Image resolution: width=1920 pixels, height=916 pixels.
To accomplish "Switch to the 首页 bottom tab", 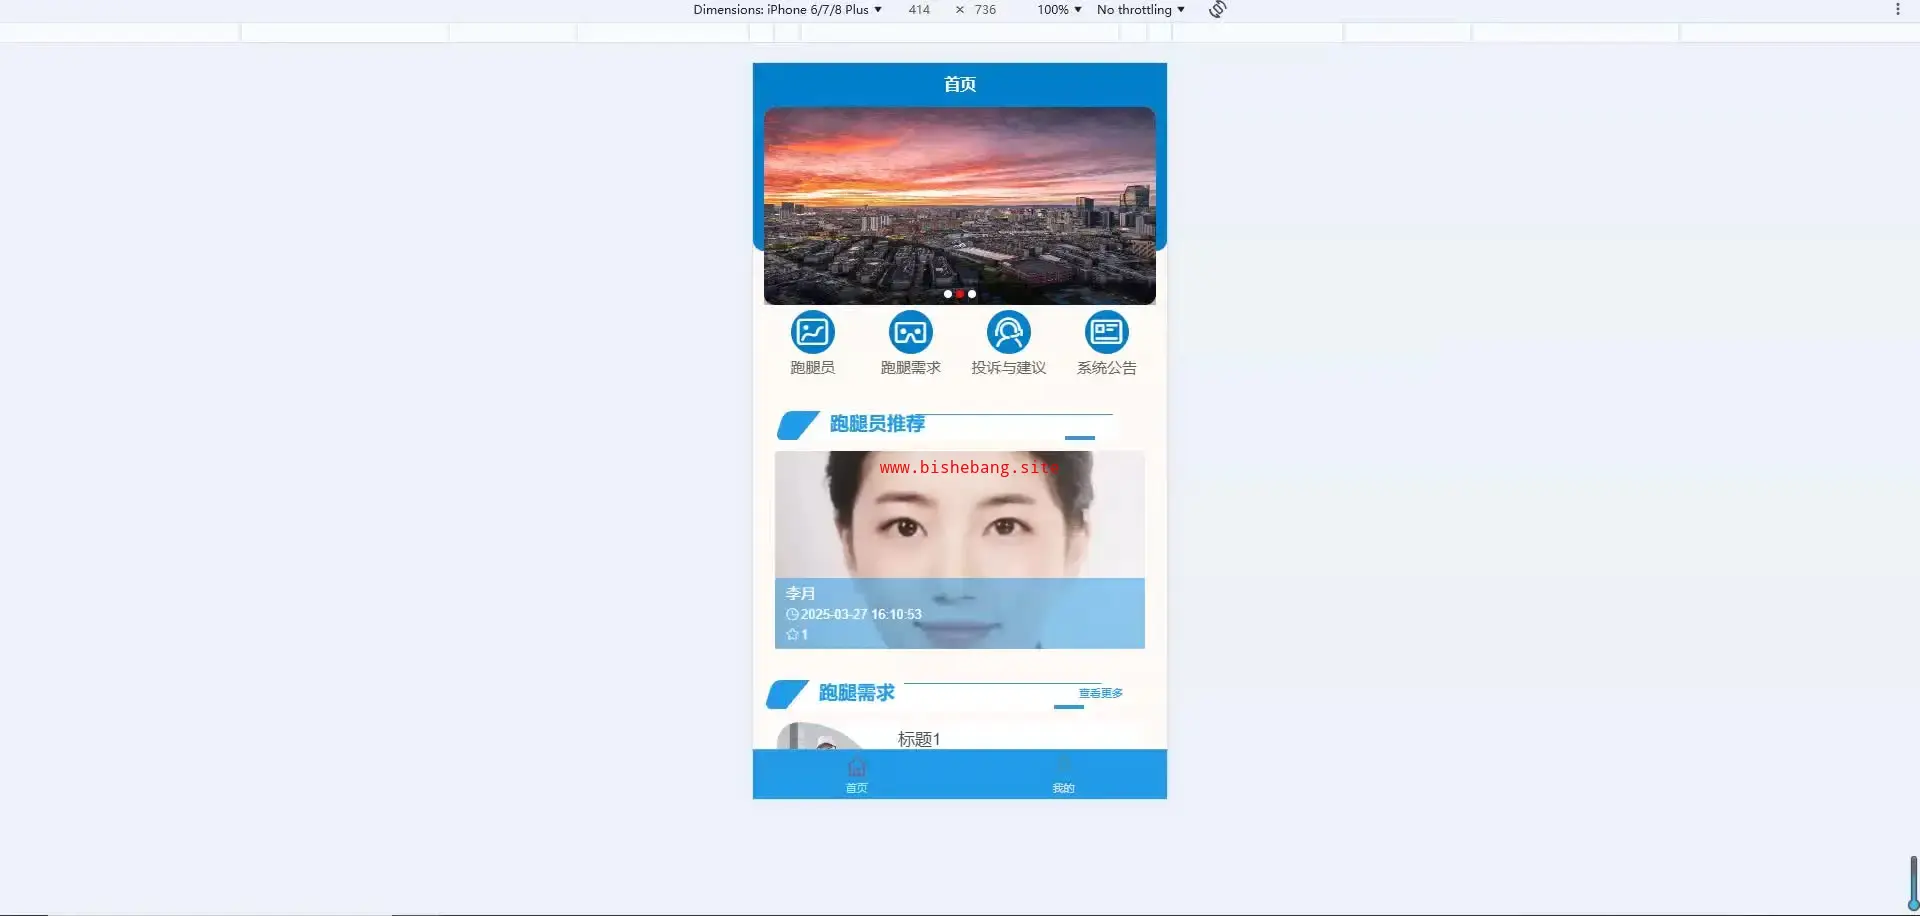I will tap(857, 775).
